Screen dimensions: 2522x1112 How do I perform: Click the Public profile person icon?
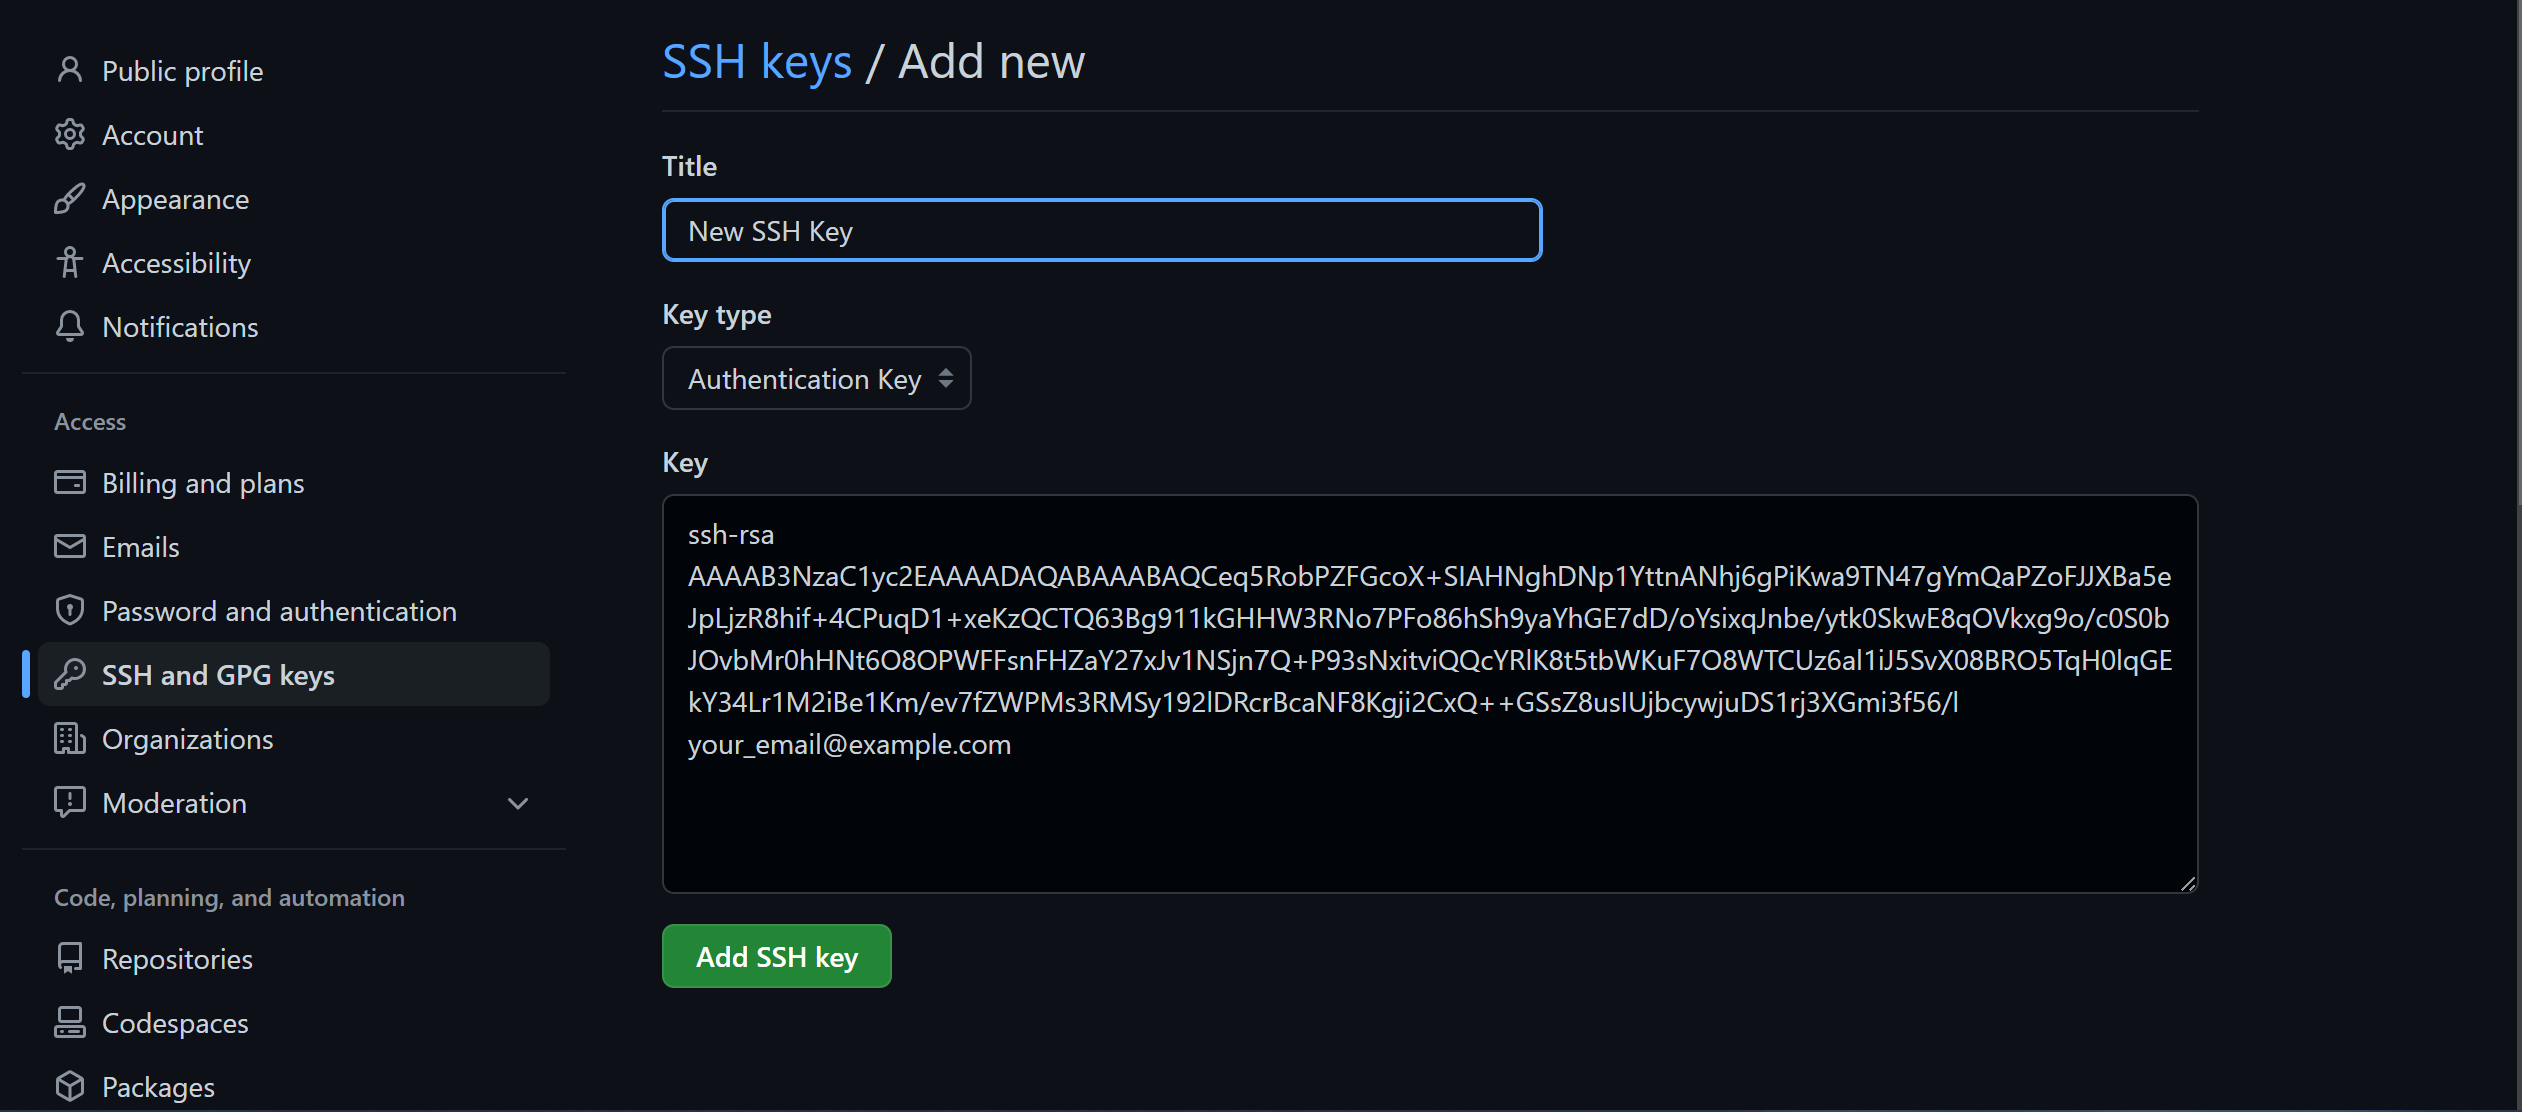(70, 69)
